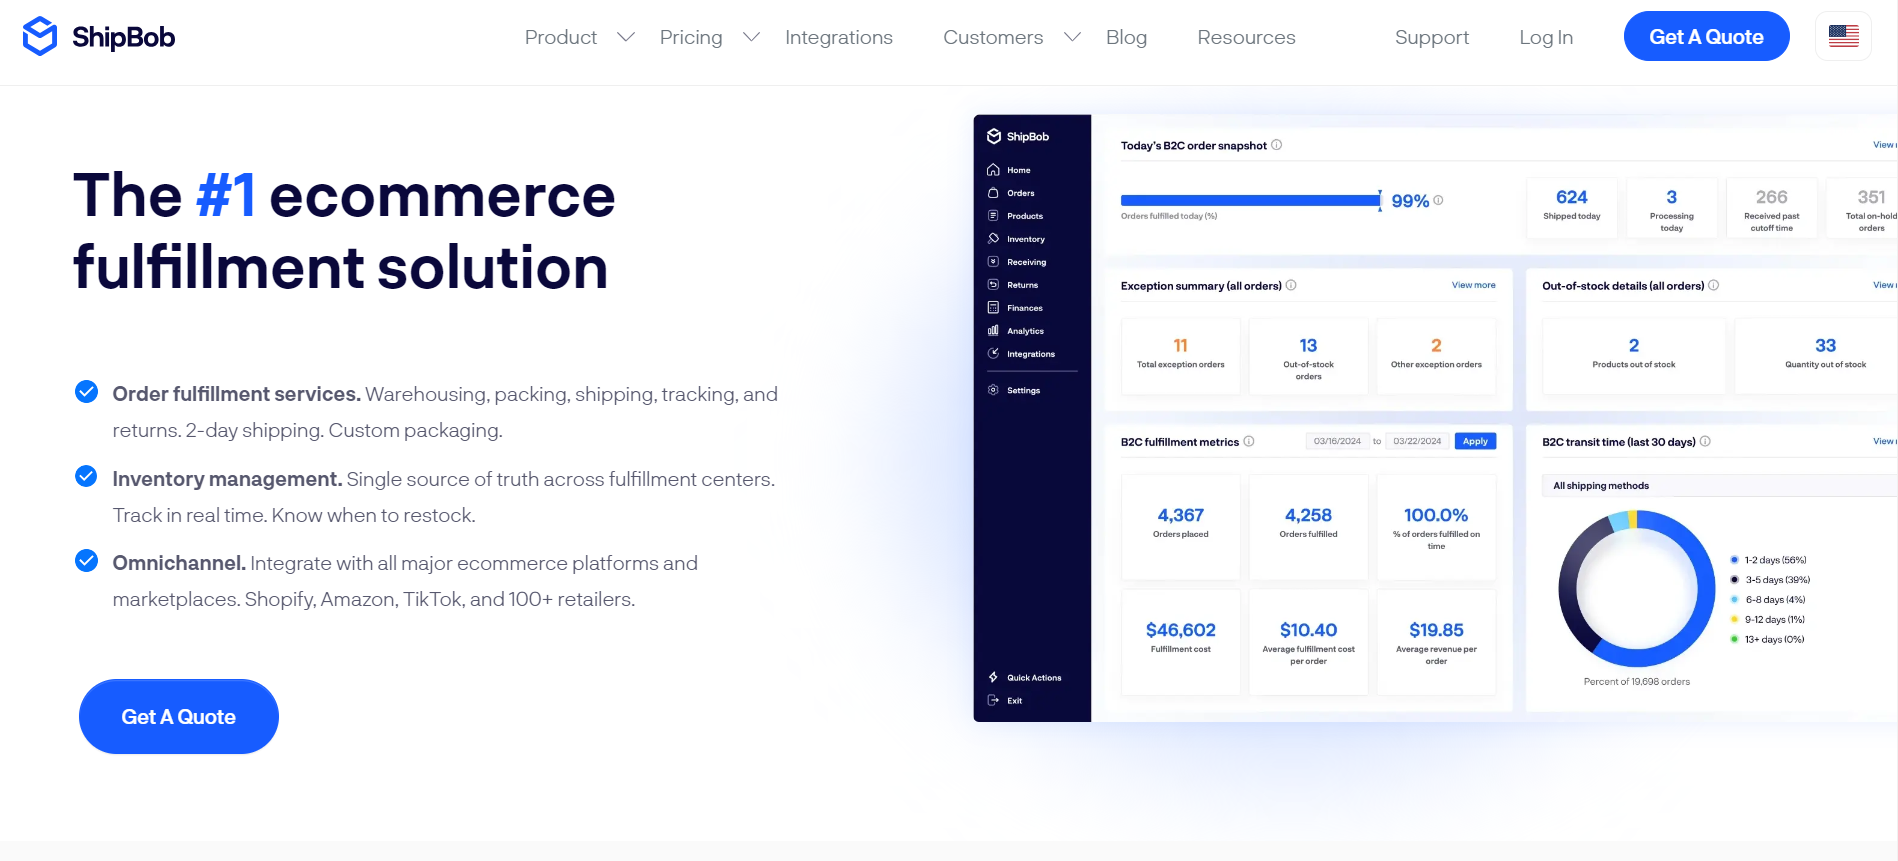Click 13 Out-of-stock orders card
1898x861 pixels.
point(1308,356)
